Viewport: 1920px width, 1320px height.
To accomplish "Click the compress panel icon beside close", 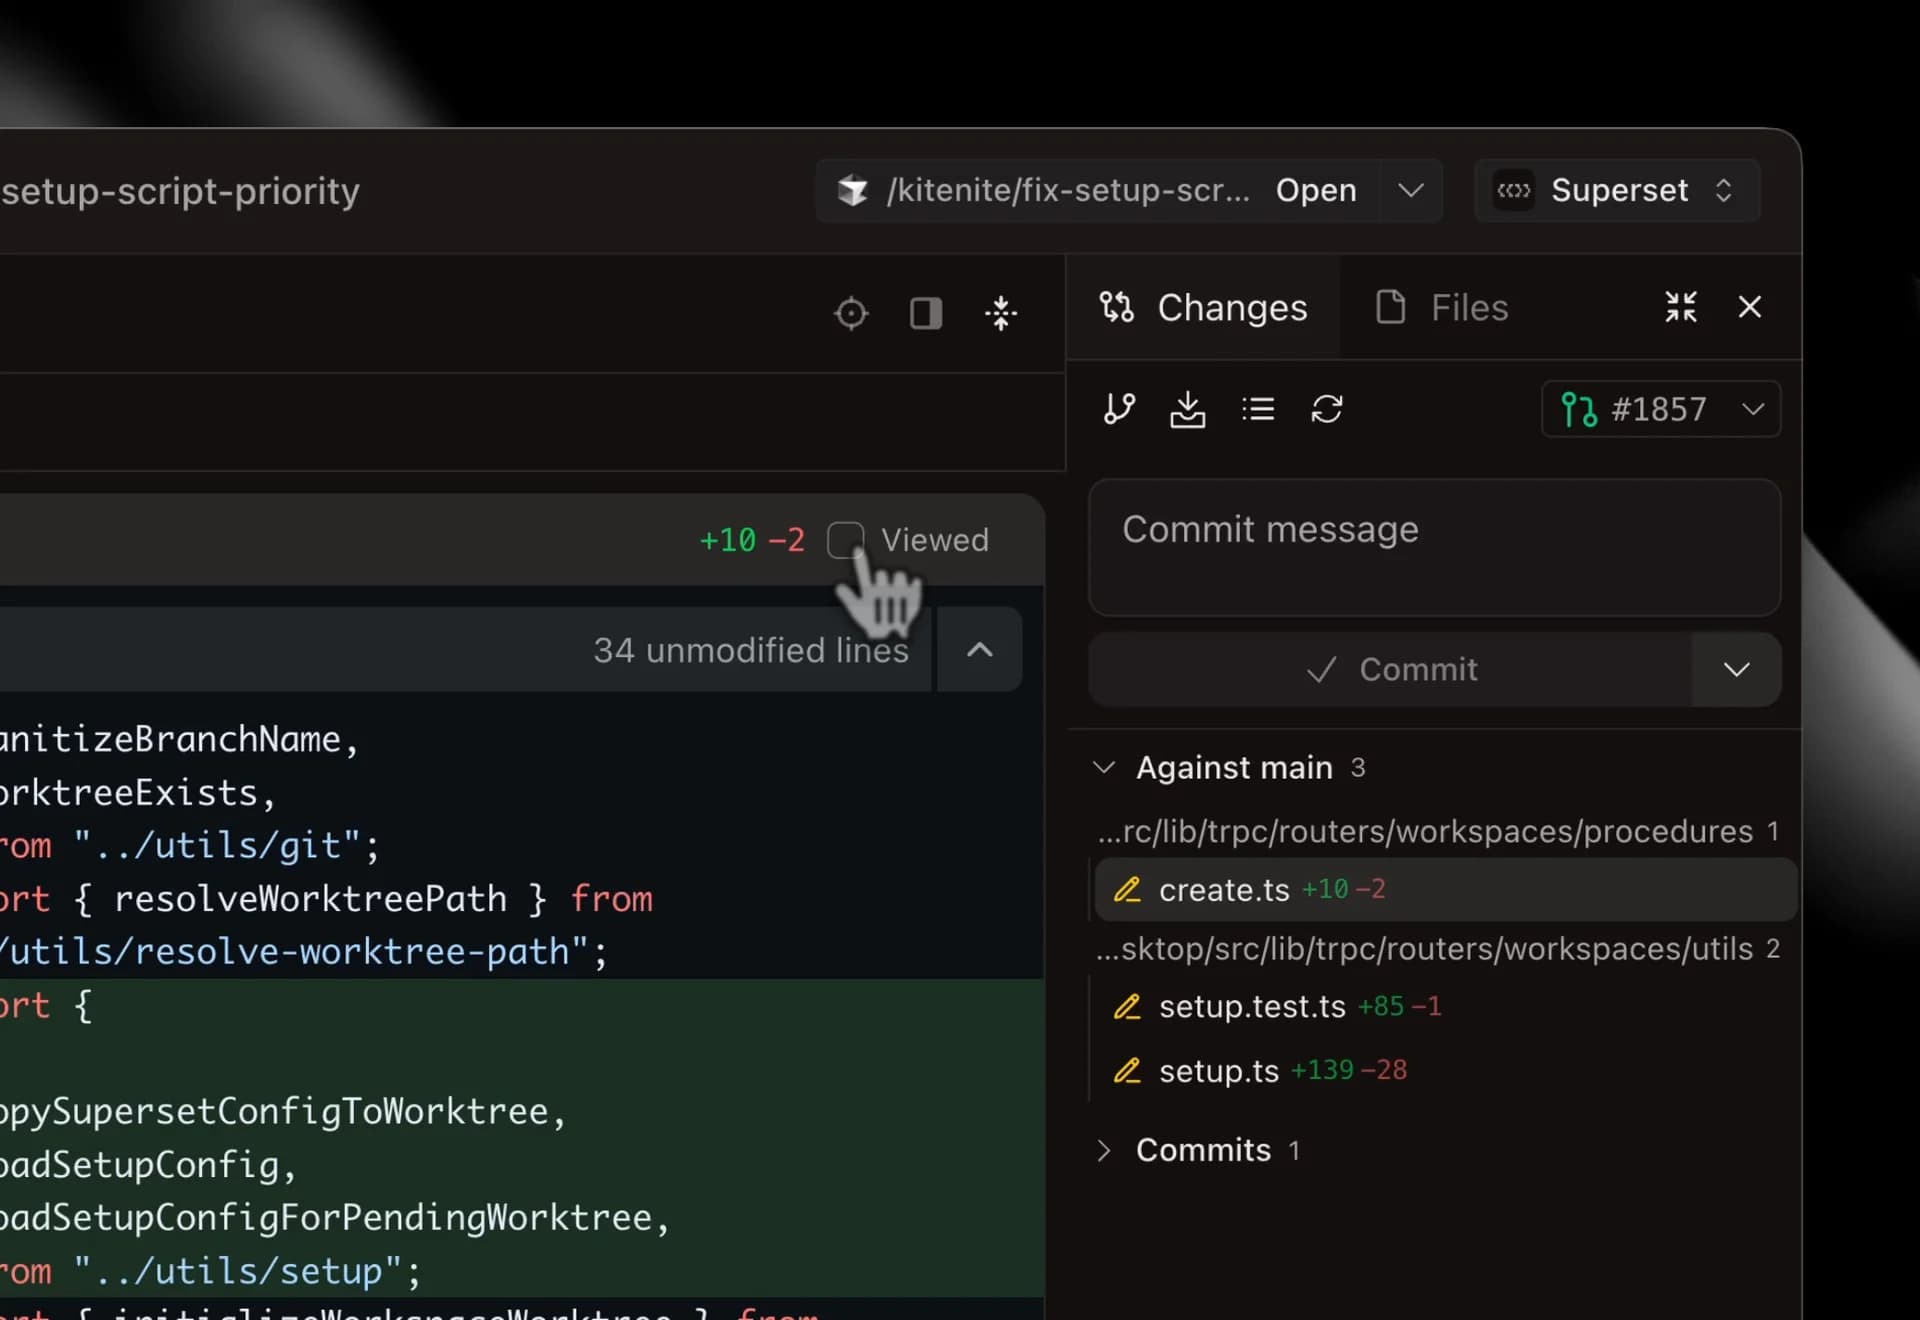I will click(1681, 307).
